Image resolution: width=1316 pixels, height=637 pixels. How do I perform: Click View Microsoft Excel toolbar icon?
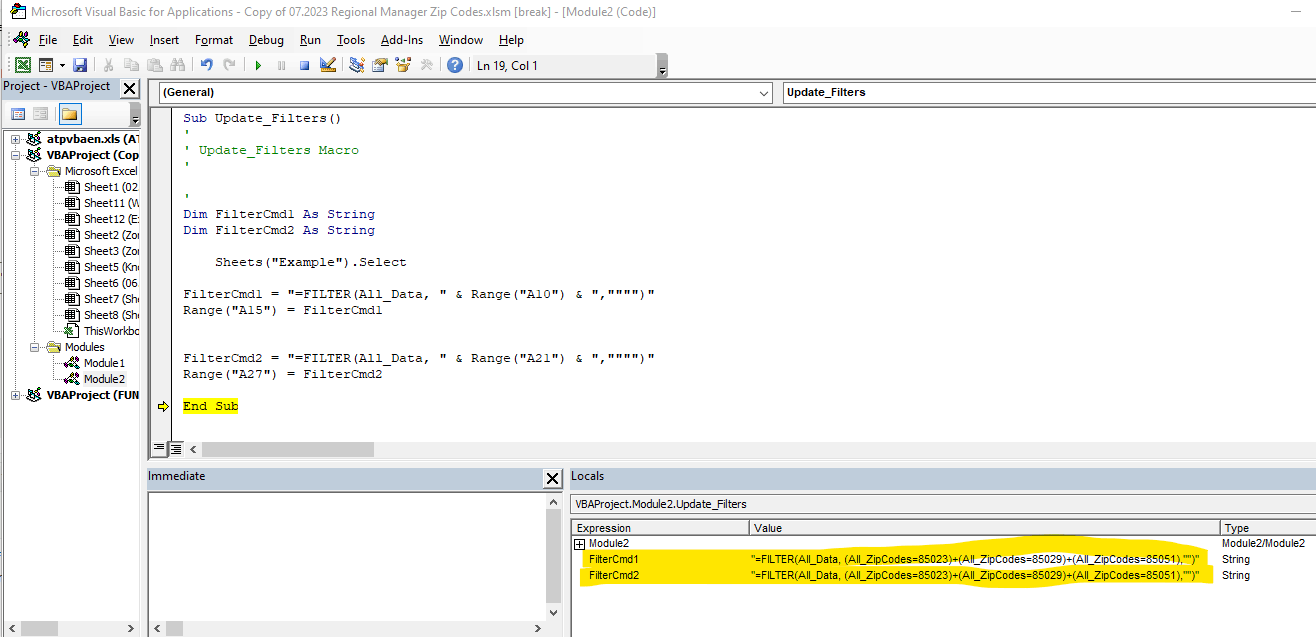[x=22, y=65]
